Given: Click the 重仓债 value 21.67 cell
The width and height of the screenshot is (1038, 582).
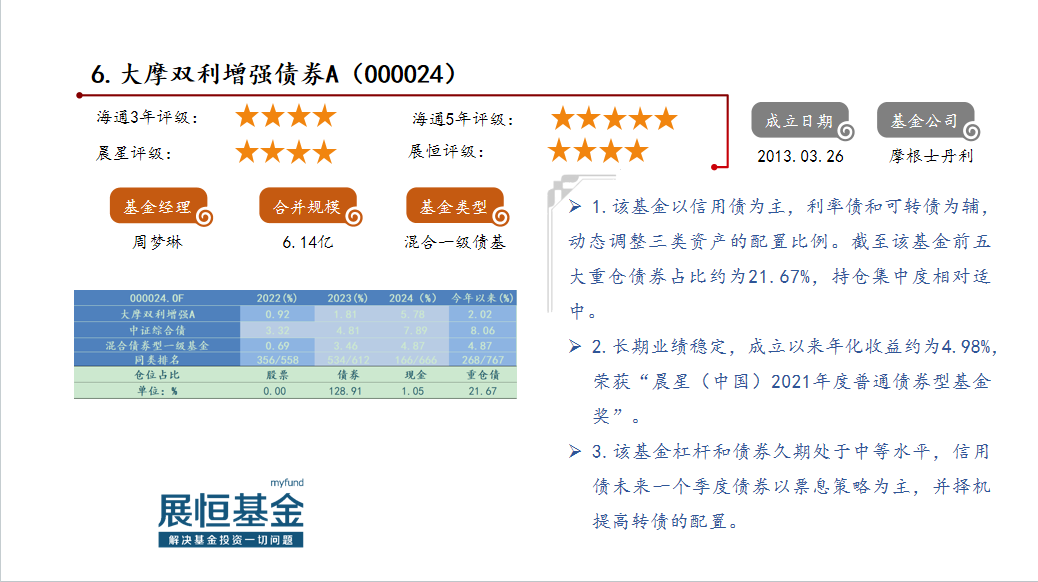Looking at the screenshot, I should point(482,391).
